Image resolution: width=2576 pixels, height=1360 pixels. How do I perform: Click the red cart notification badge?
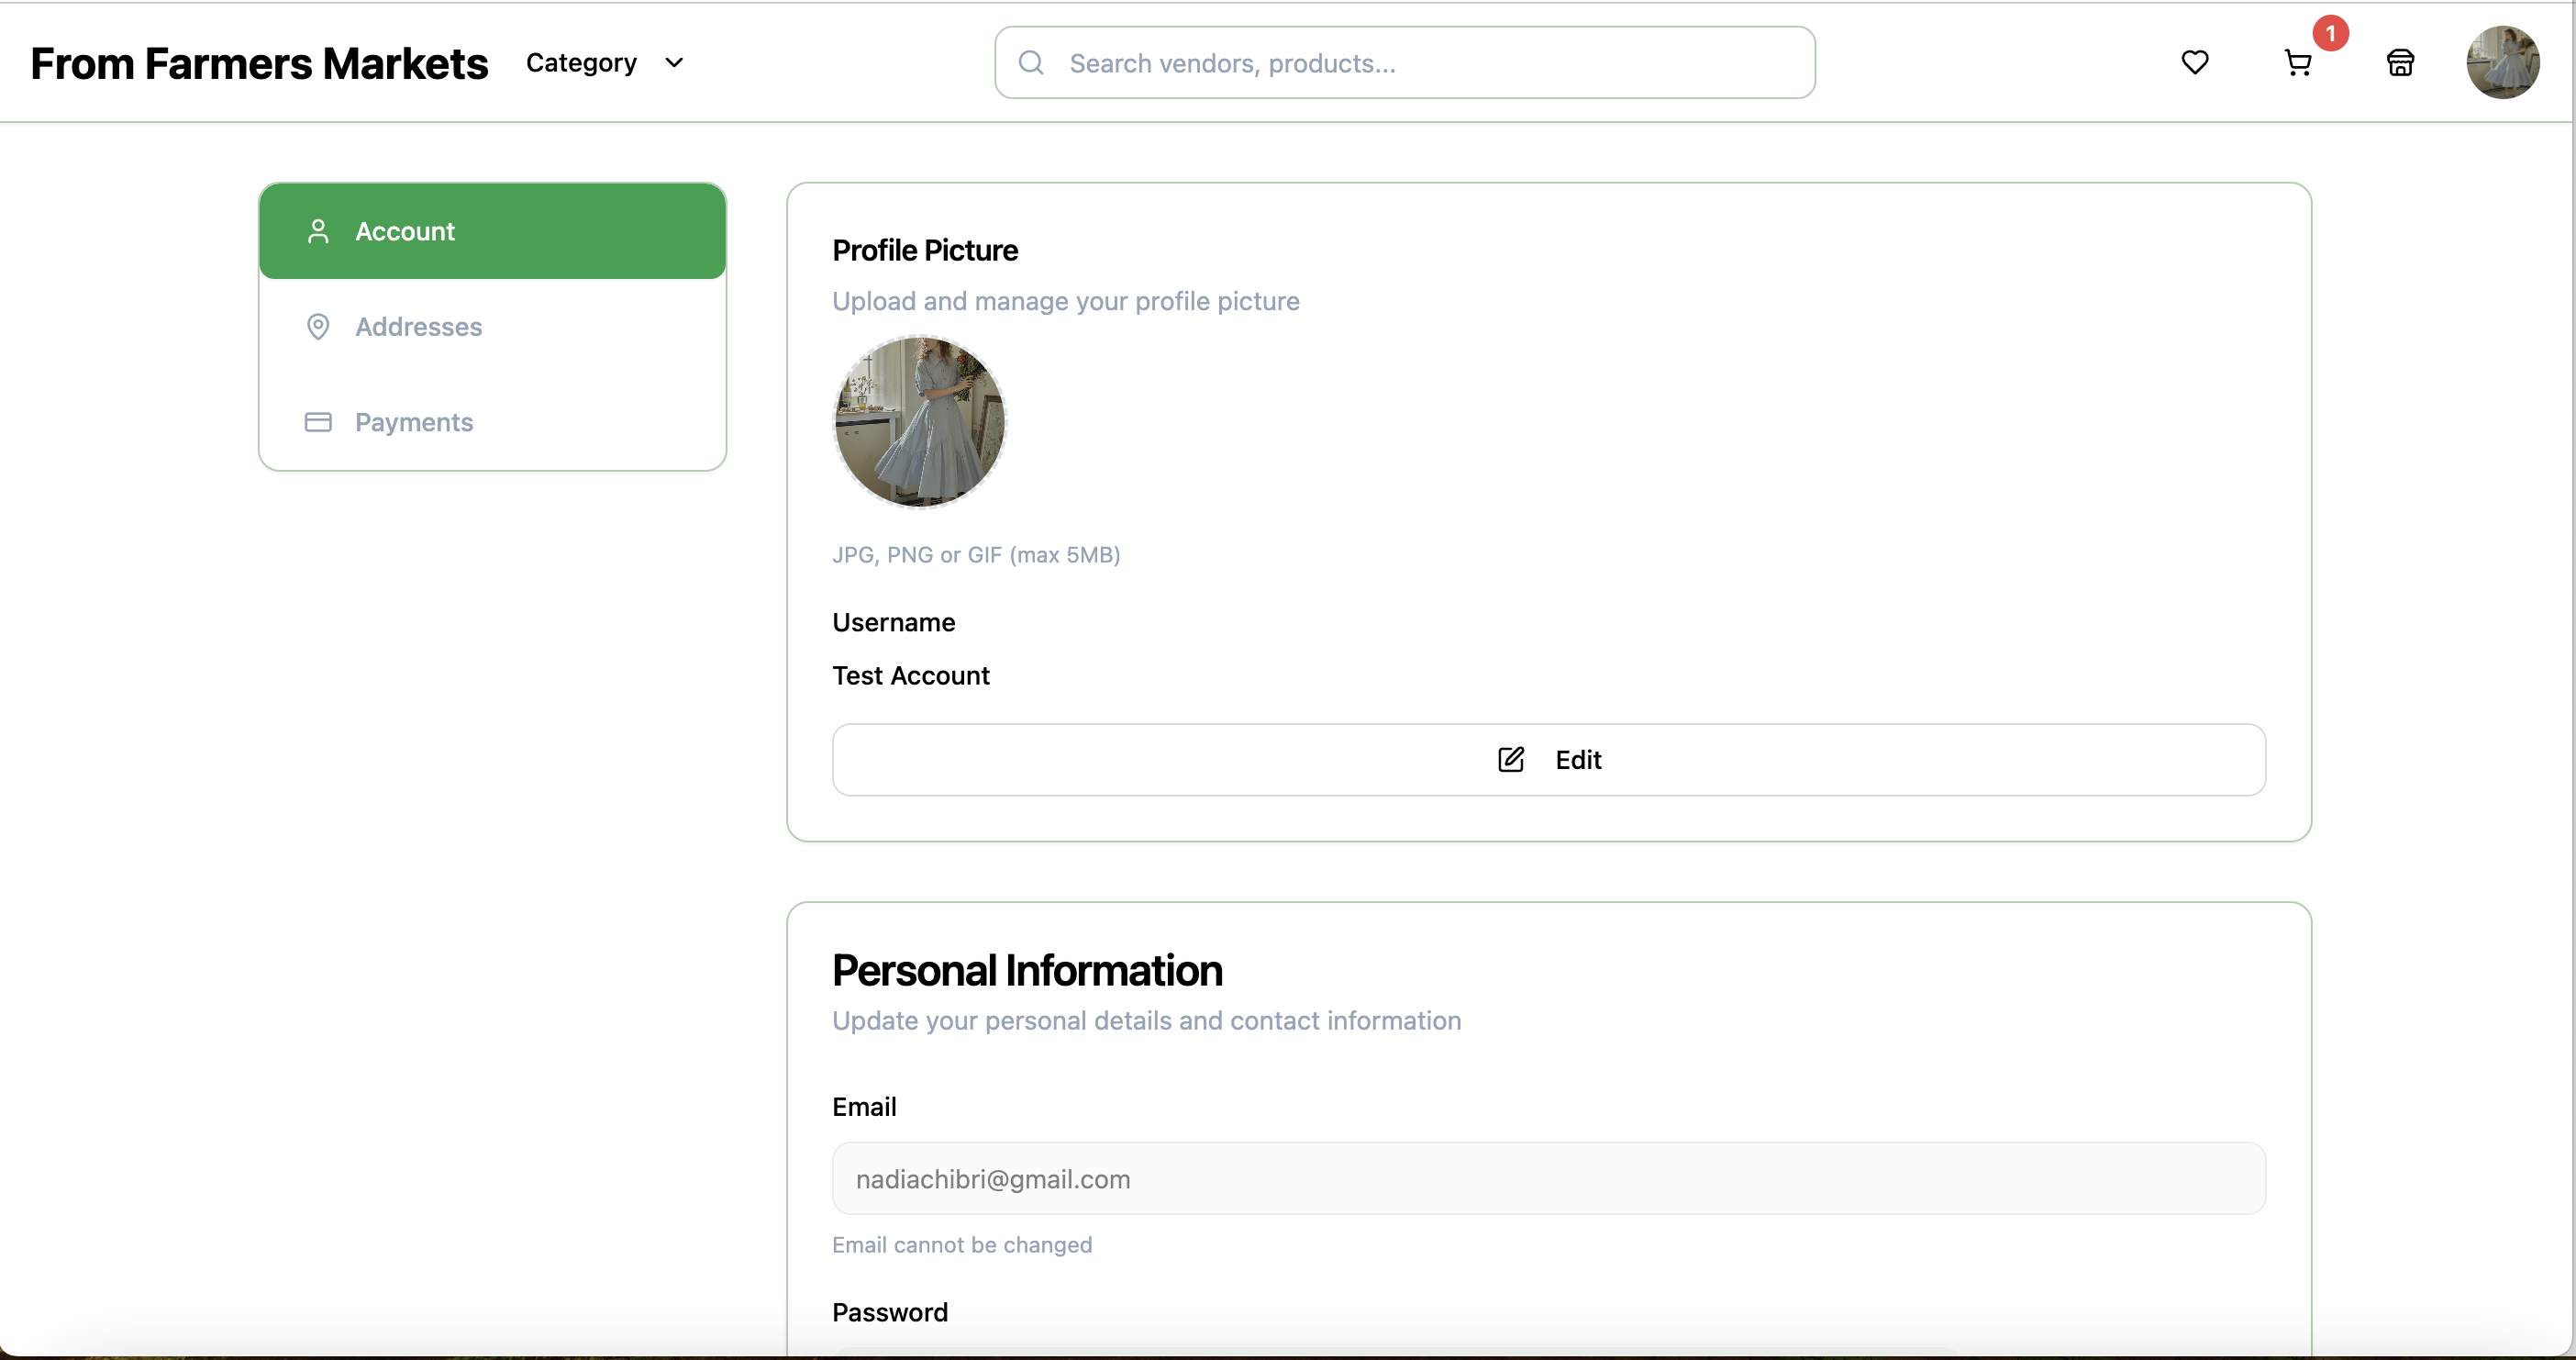click(x=2330, y=33)
